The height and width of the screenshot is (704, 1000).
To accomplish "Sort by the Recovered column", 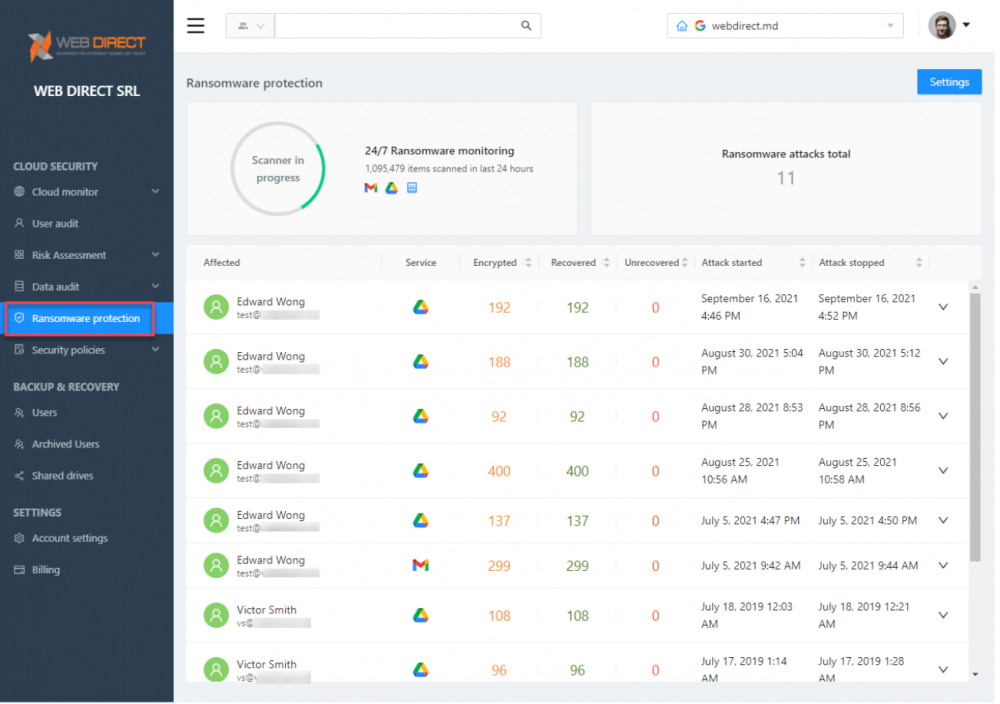I will pos(607,262).
